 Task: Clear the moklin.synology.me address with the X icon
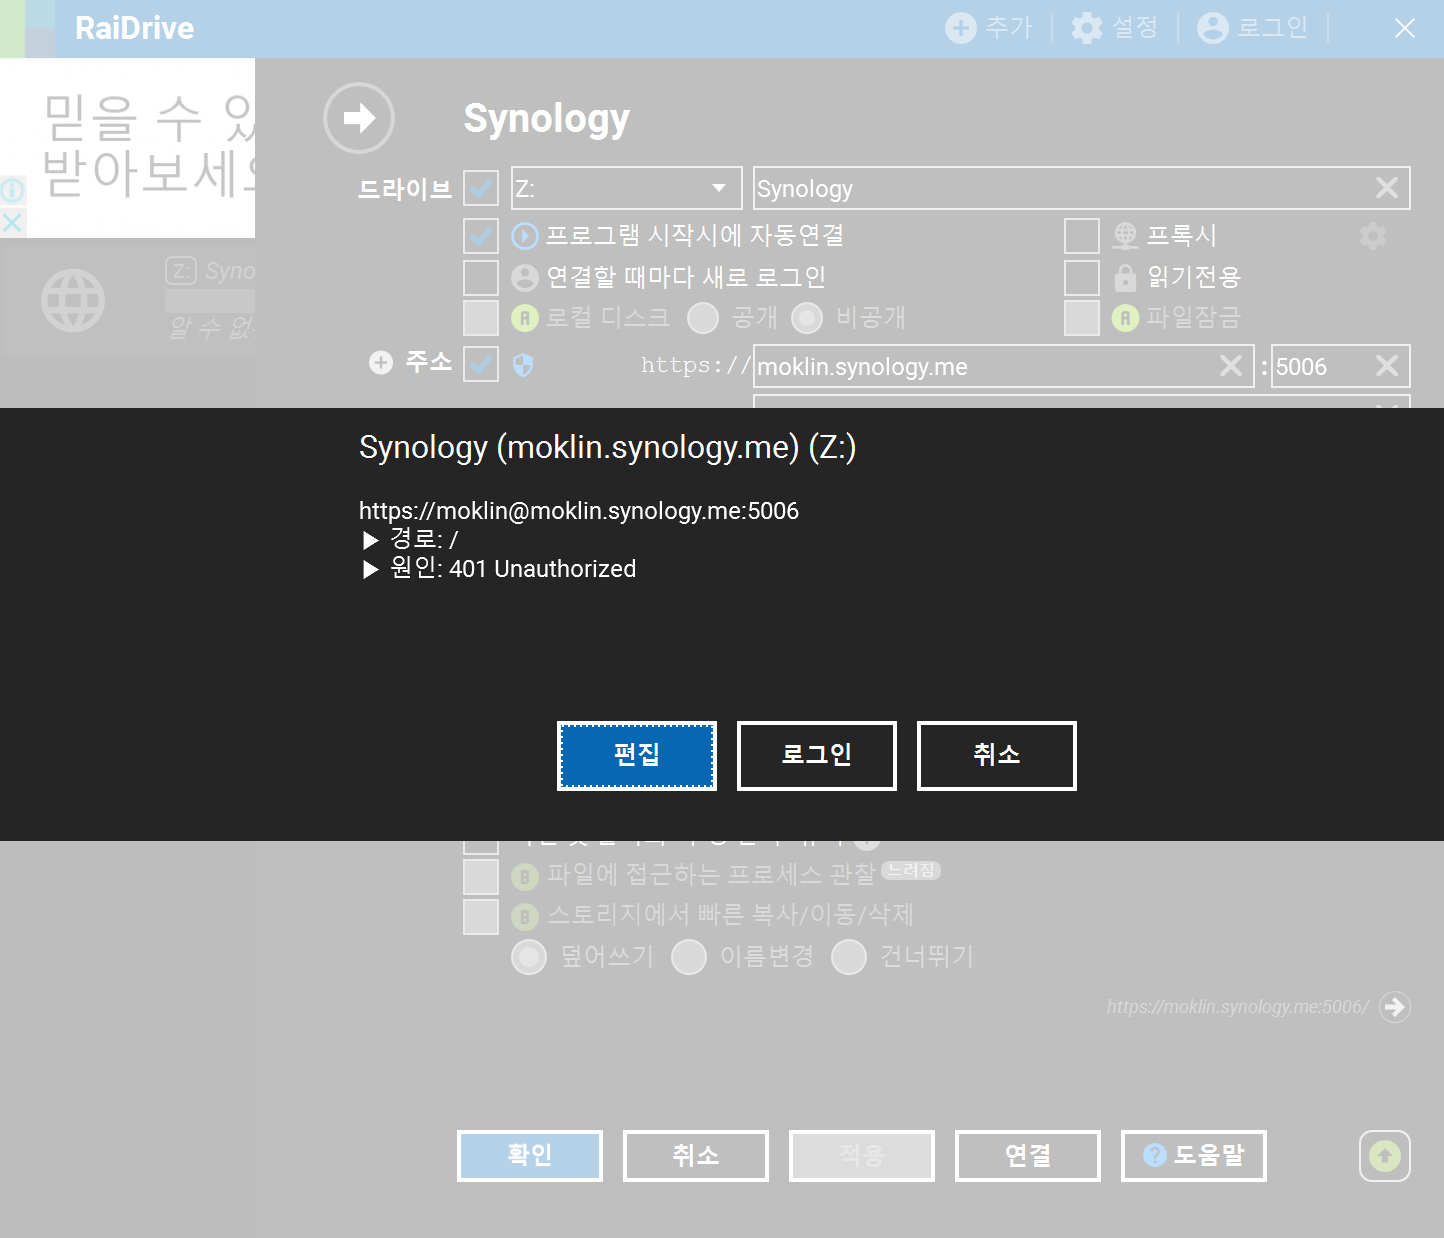(x=1231, y=366)
